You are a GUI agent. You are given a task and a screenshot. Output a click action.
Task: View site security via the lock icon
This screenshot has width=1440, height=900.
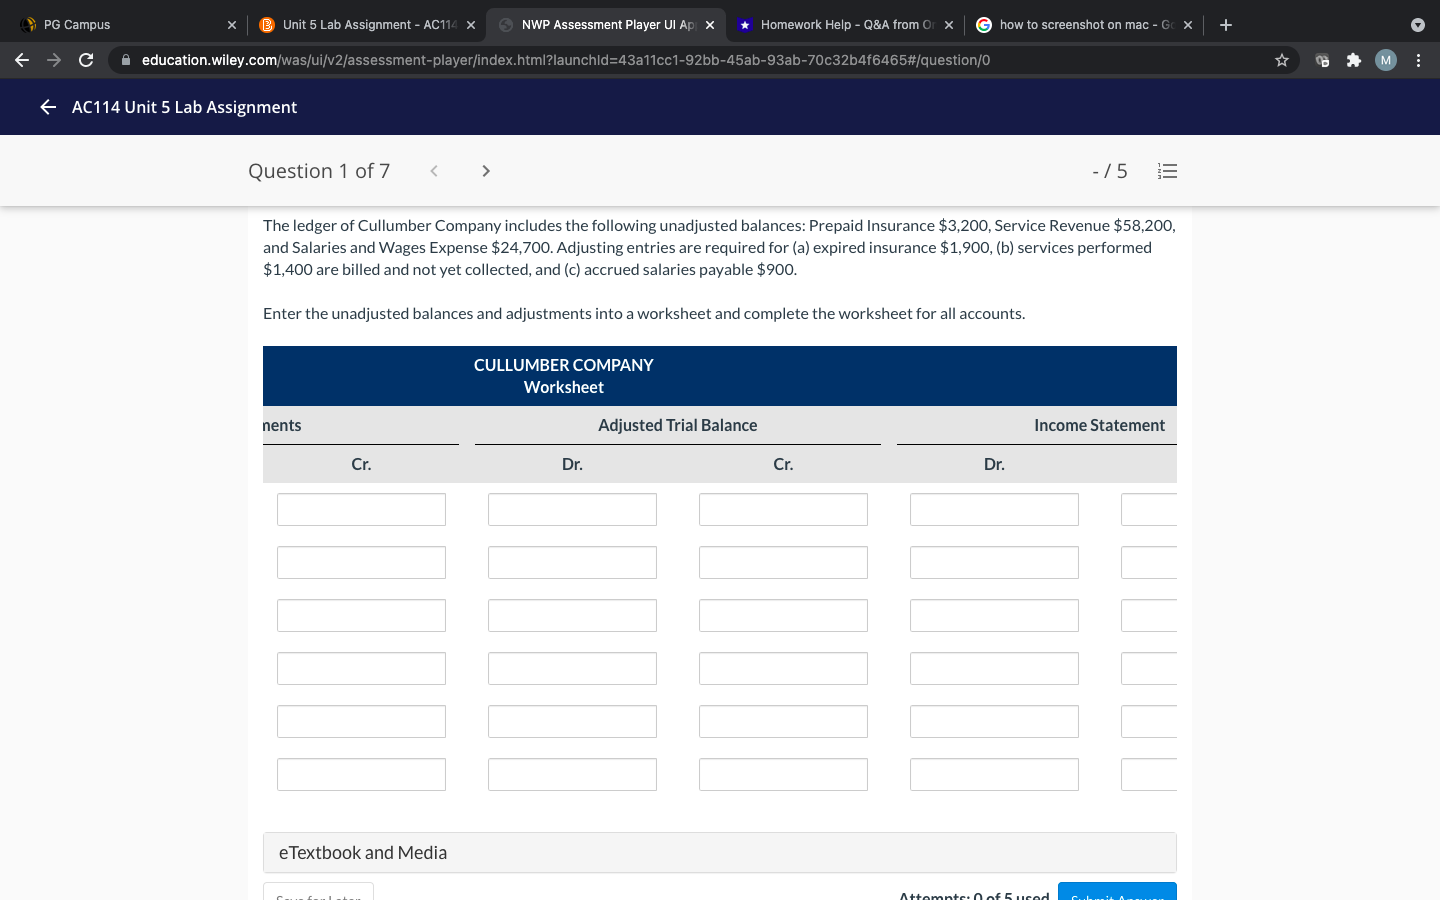tap(126, 60)
